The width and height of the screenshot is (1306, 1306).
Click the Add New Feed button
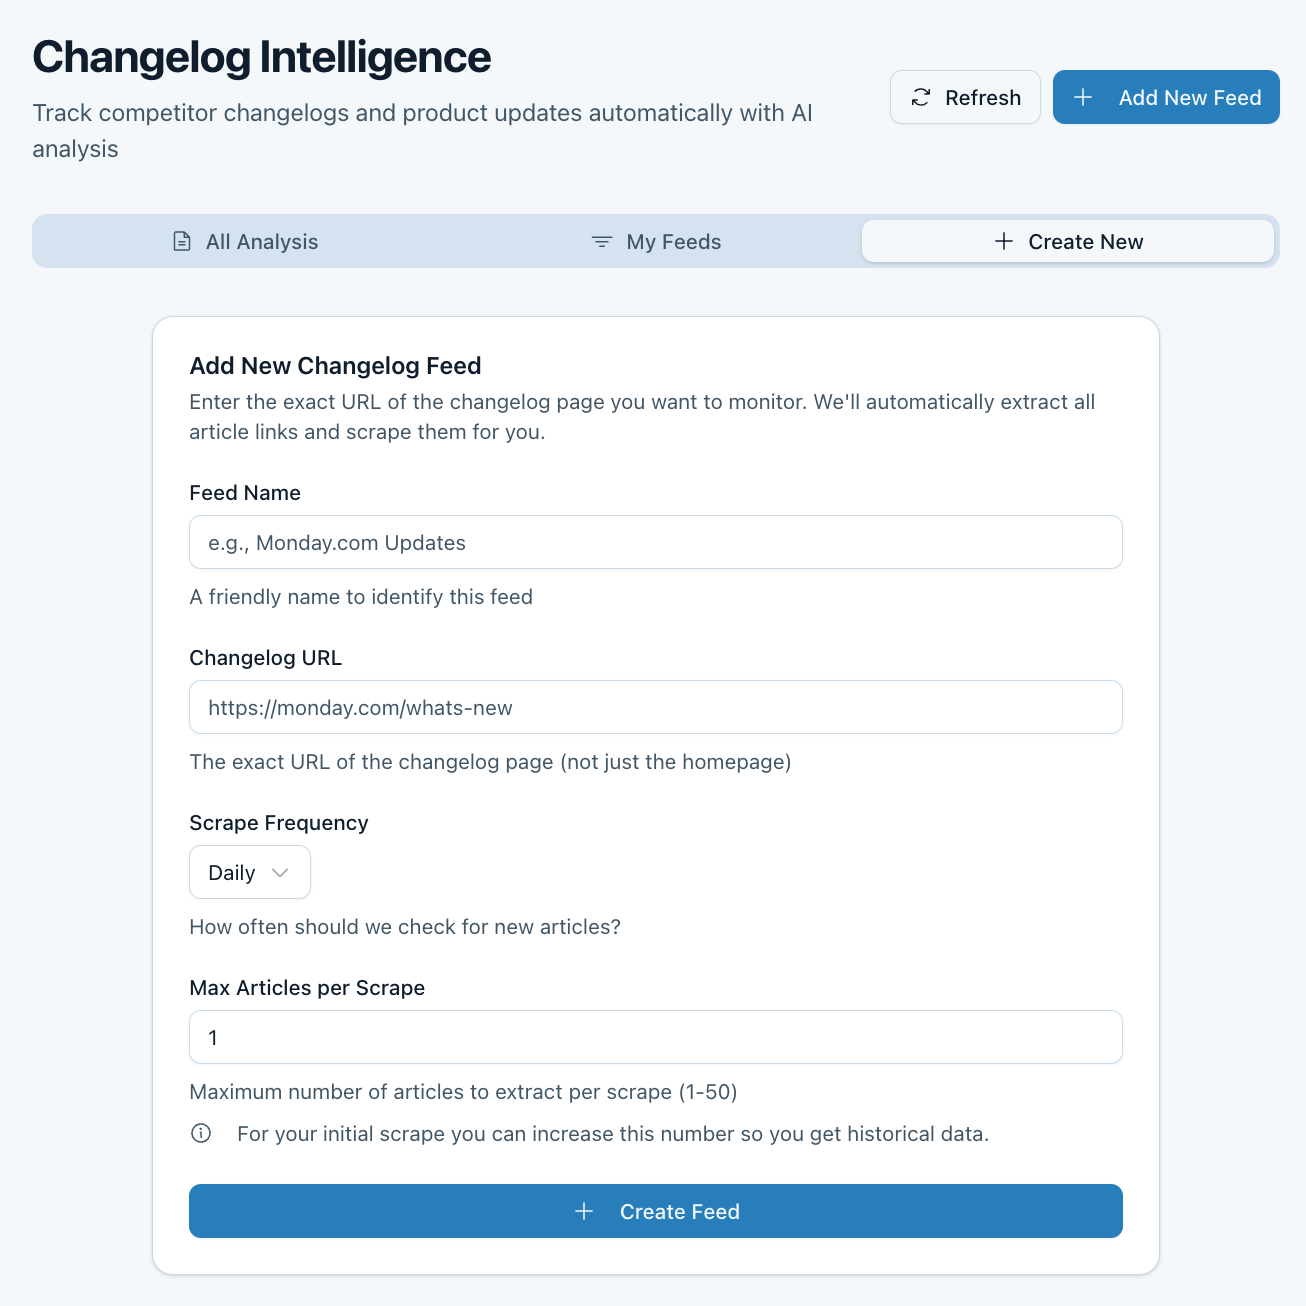1166,97
